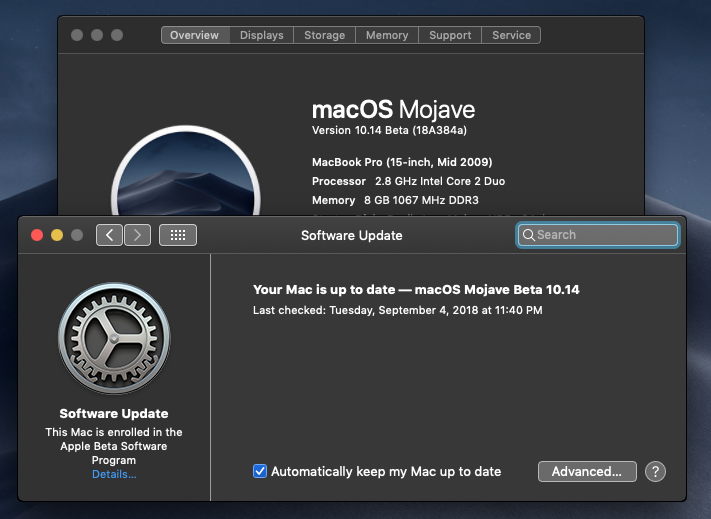Viewport: 711px width, 519px height.
Task: Click the magnifying glass in Search field
Action: (x=528, y=235)
